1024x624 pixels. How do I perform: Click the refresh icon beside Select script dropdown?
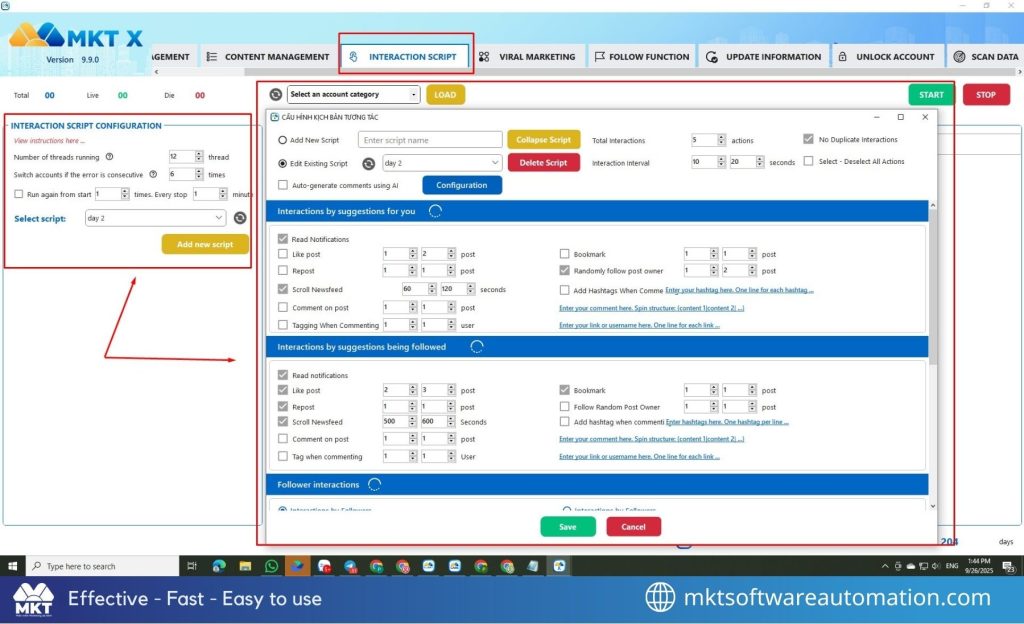[x=240, y=218]
